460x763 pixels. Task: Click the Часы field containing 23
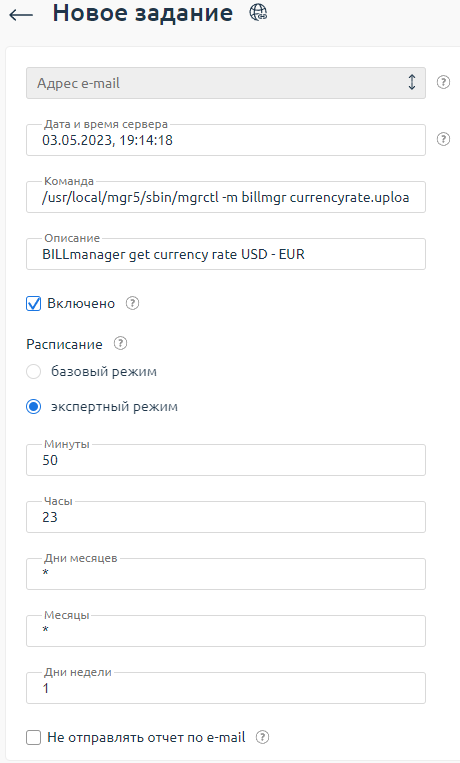[x=226, y=517]
